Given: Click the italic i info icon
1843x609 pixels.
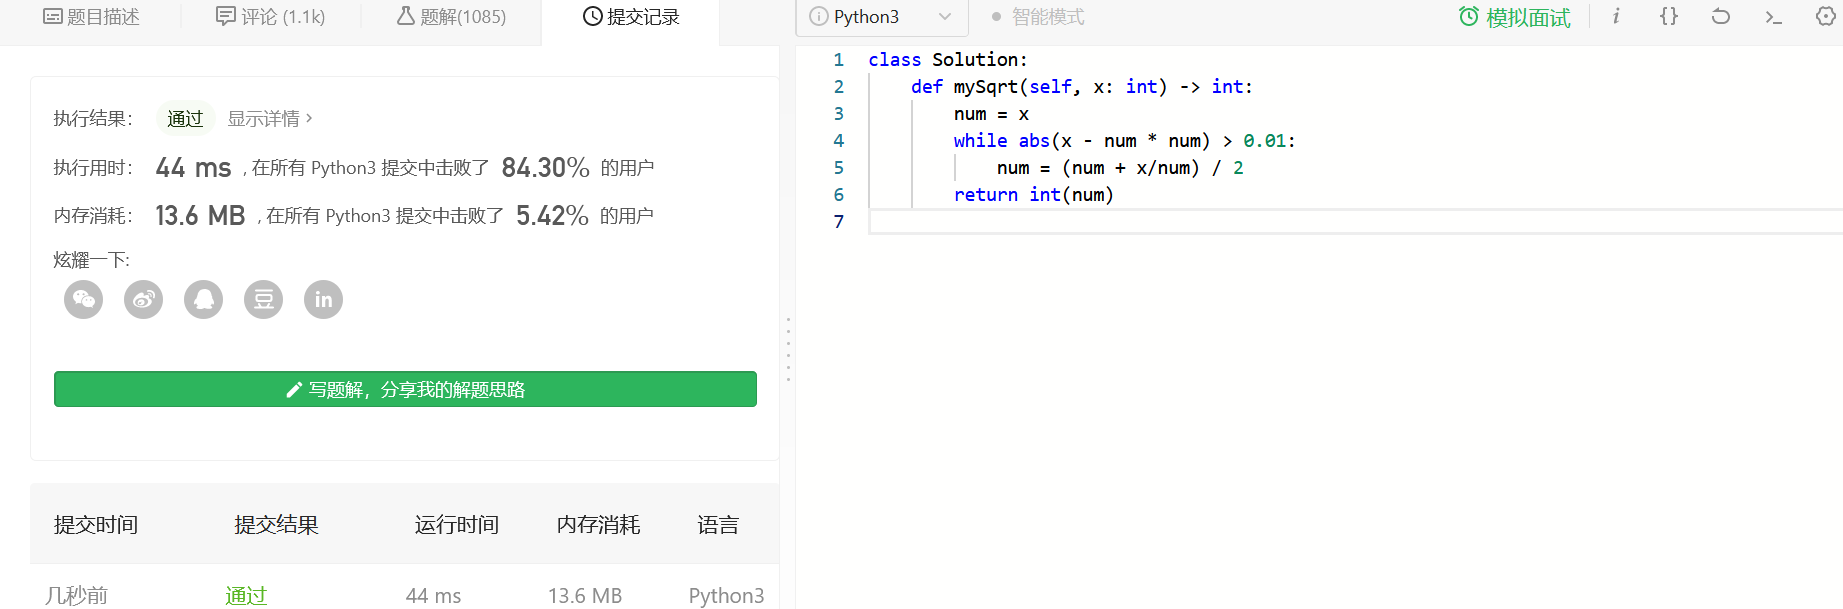Looking at the screenshot, I should click(1616, 16).
